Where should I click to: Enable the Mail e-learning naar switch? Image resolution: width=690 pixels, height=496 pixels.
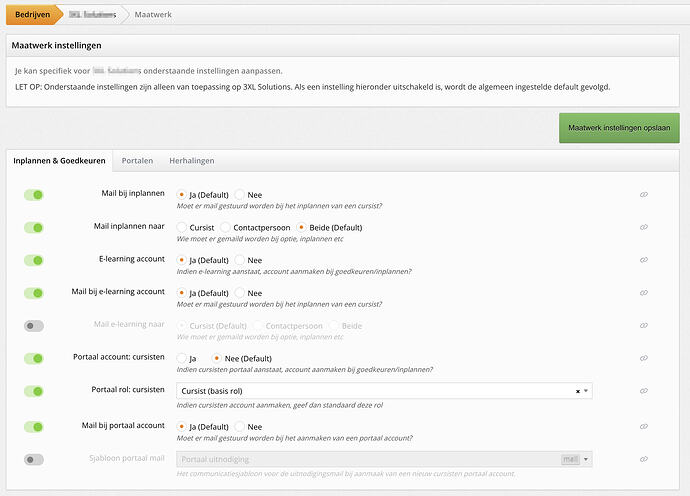(34, 326)
